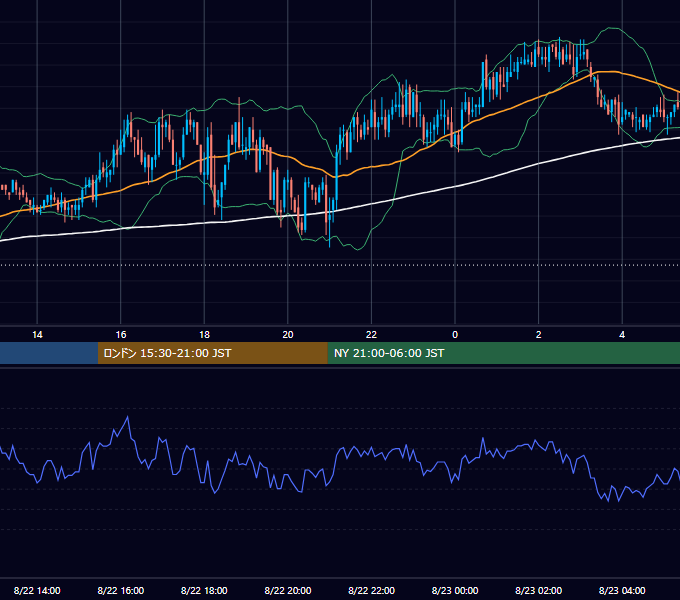Click the 16 hour label on price chart axis
Image resolution: width=680 pixels, height=600 pixels.
(x=121, y=335)
